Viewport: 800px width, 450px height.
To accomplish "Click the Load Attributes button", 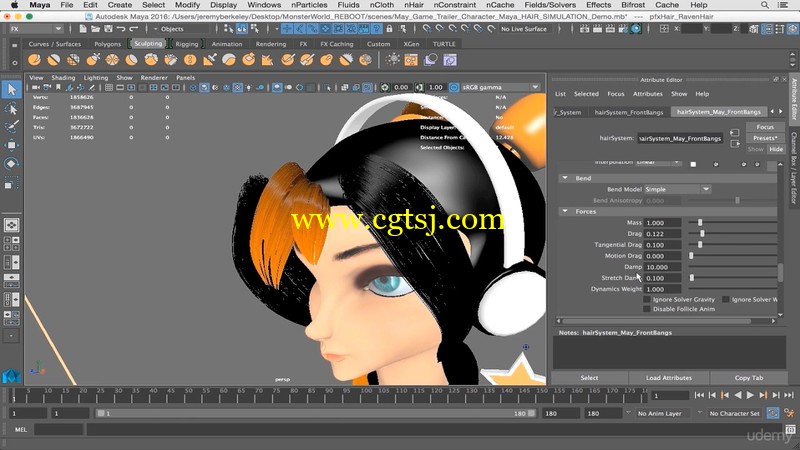I will pos(669,378).
